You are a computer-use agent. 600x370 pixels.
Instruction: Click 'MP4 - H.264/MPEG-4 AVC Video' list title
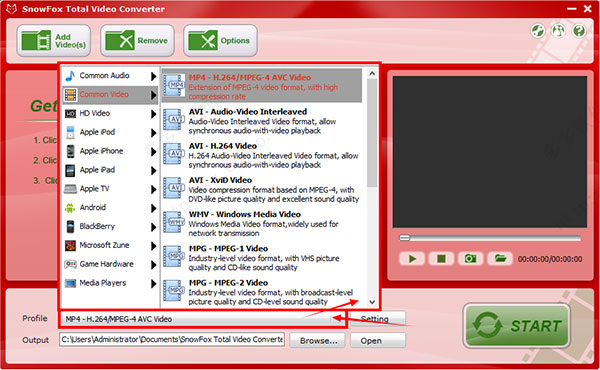pyautogui.click(x=250, y=77)
